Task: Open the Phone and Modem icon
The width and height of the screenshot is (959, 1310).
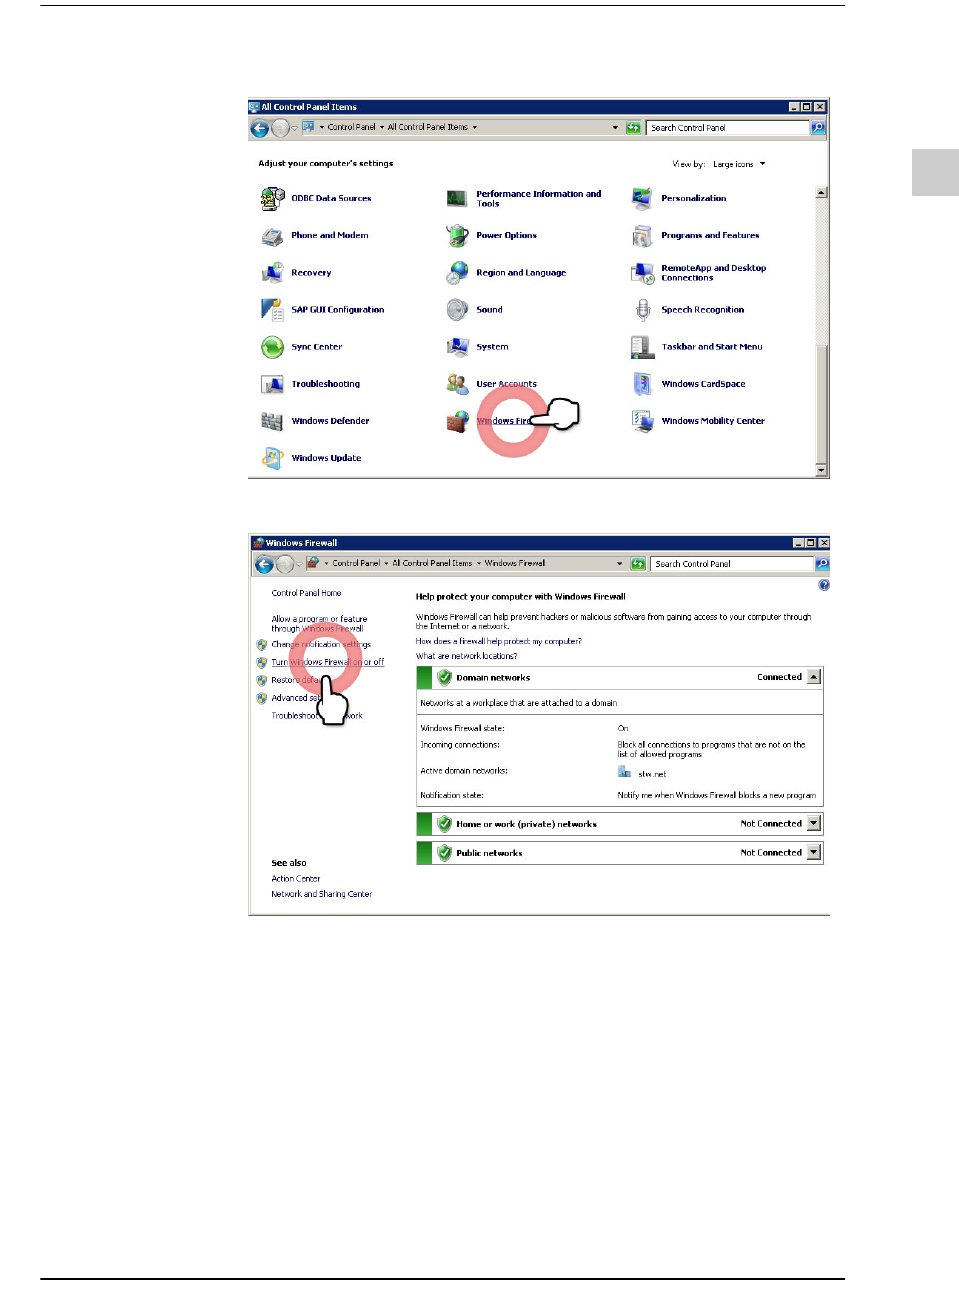Action: point(272,236)
